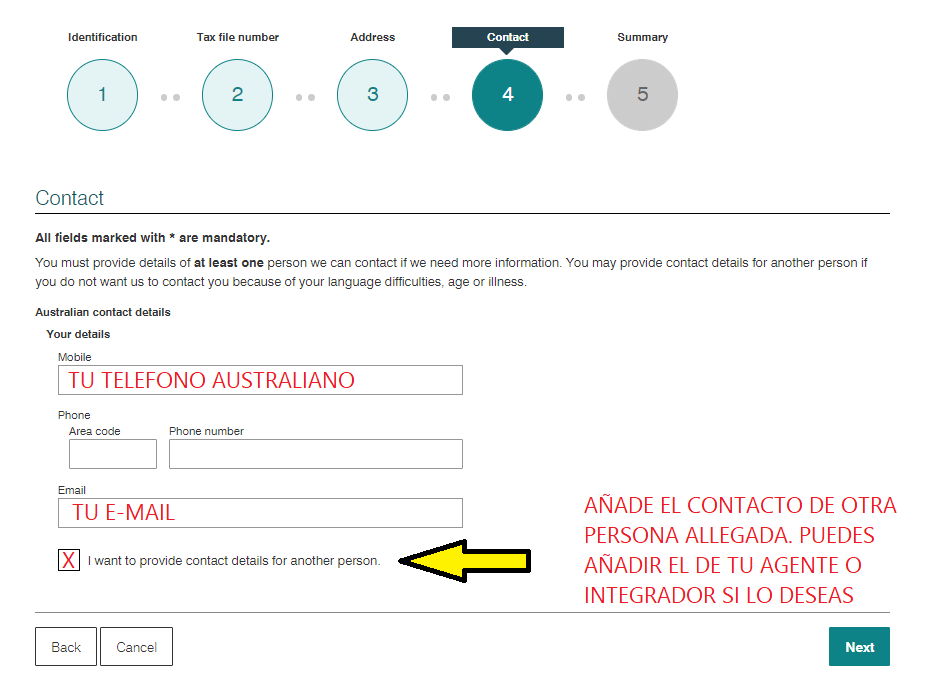The image size is (944, 684).
Task: Click the Area code field
Action: pyautogui.click(x=112, y=454)
